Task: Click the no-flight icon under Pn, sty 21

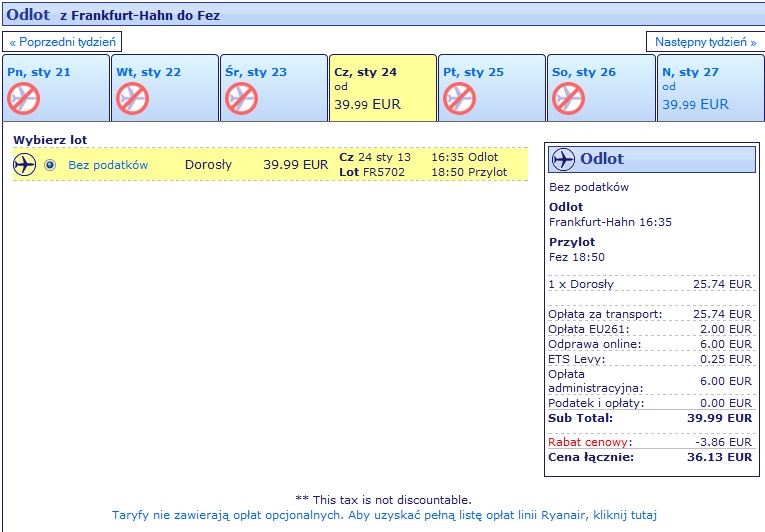Action: [x=23, y=99]
